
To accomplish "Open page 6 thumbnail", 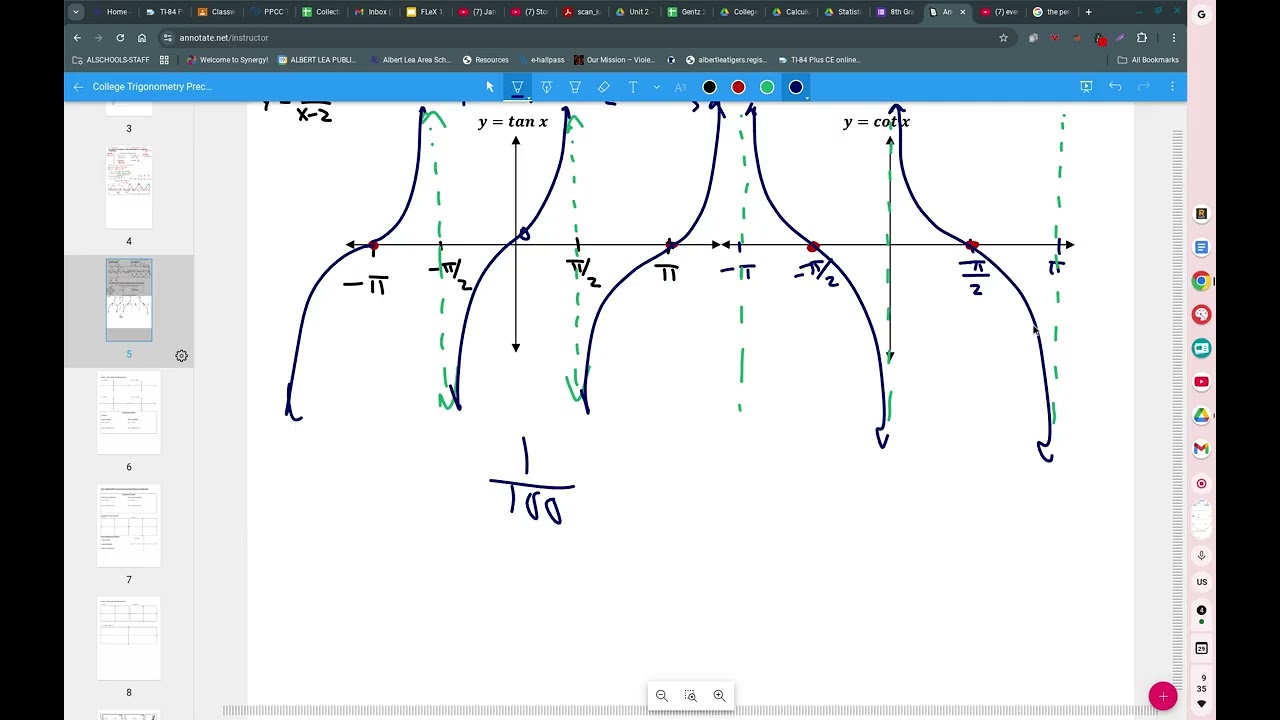I will tap(129, 413).
